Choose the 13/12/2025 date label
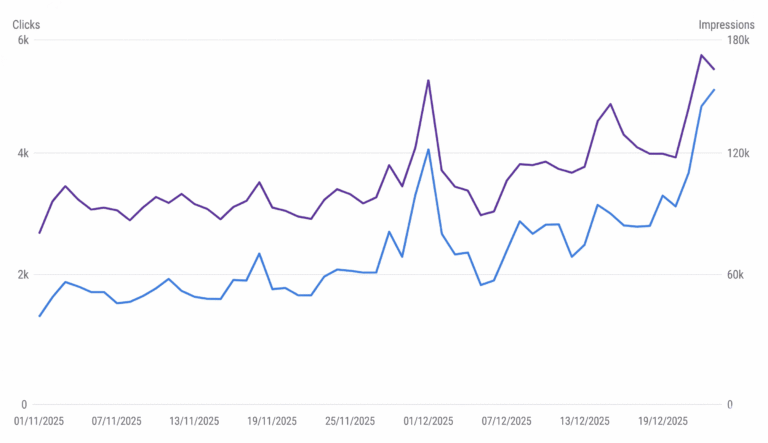 (584, 421)
